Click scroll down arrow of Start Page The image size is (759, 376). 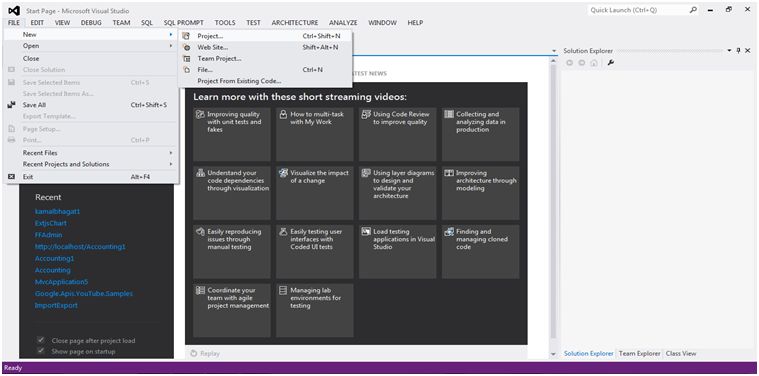point(554,355)
